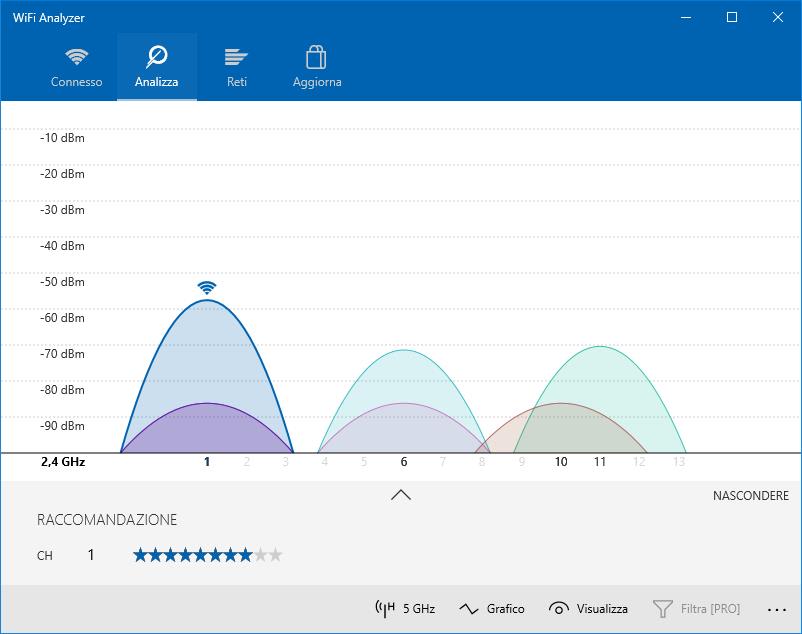Minimize the WiFi Analyzer window
802x634 pixels.
686,17
